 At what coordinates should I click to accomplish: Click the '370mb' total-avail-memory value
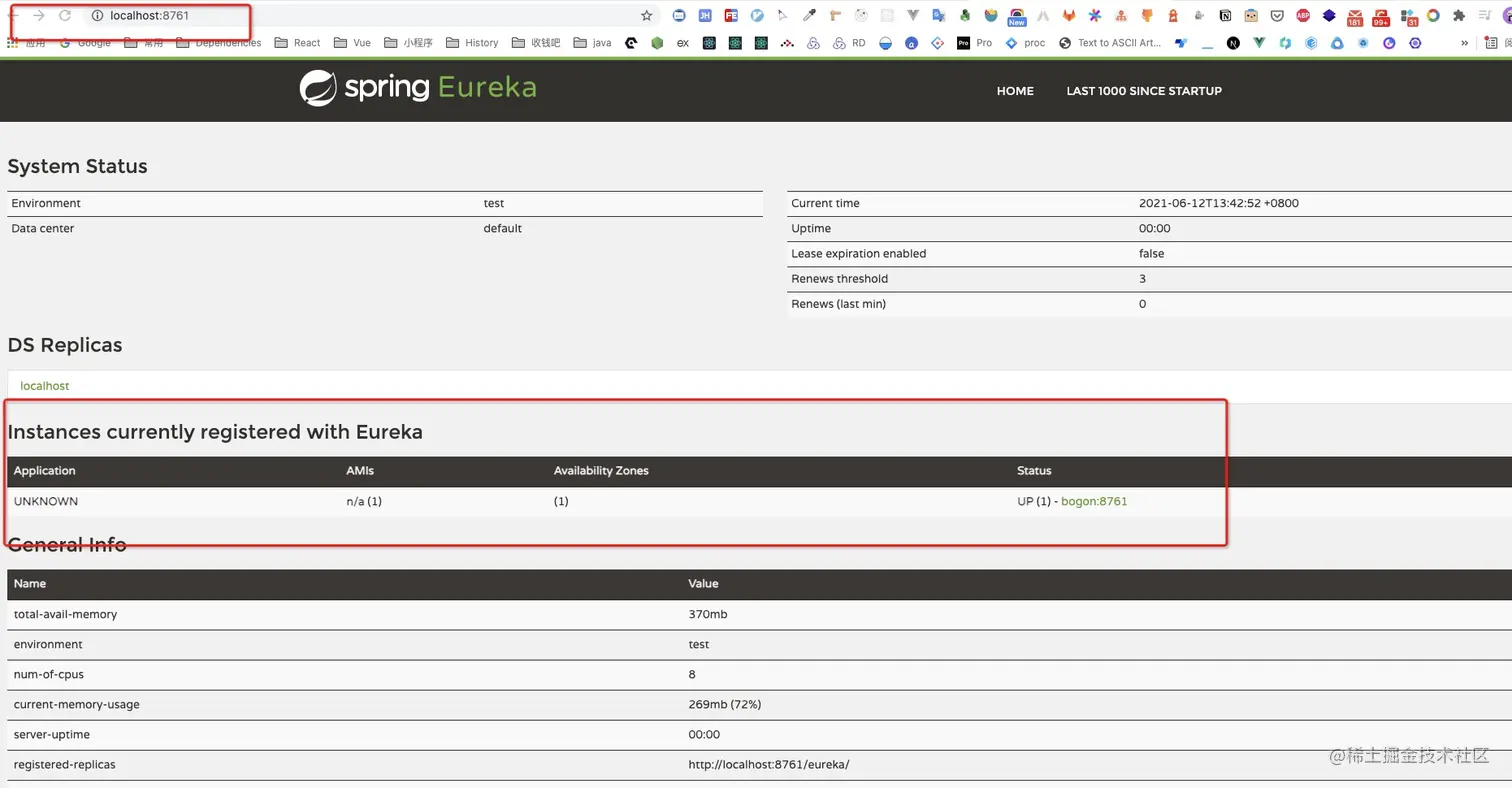[x=708, y=615]
